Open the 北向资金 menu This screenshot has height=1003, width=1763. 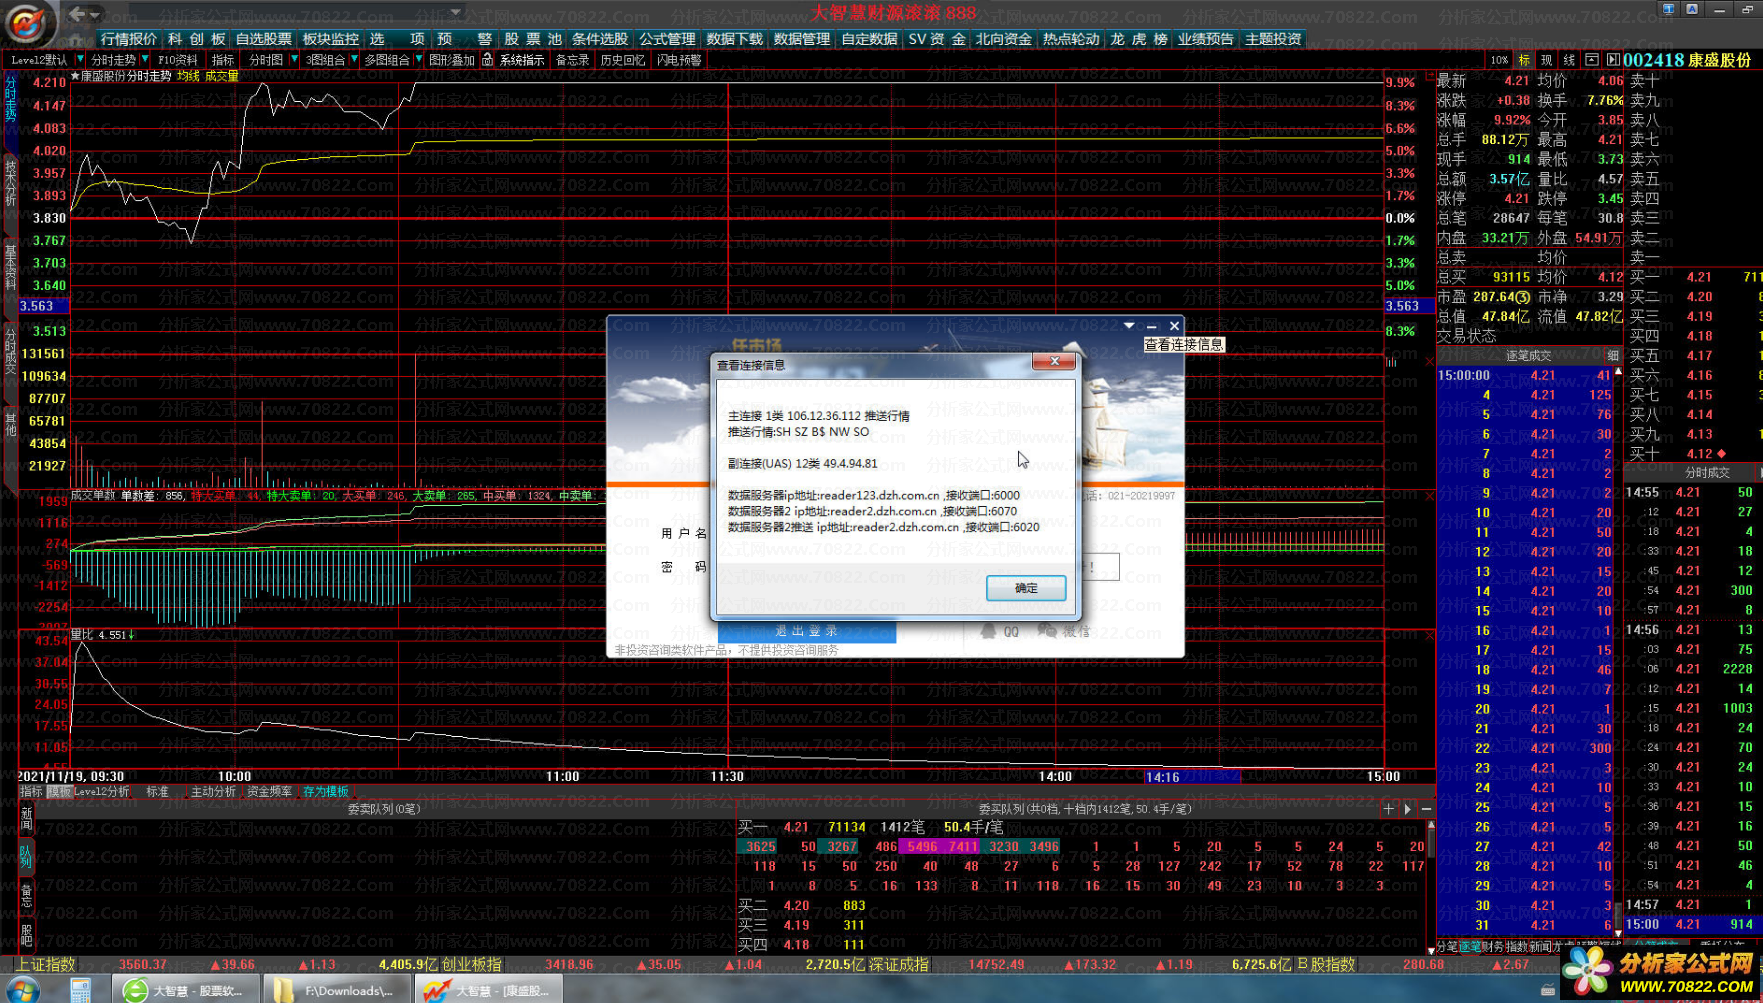[1003, 39]
